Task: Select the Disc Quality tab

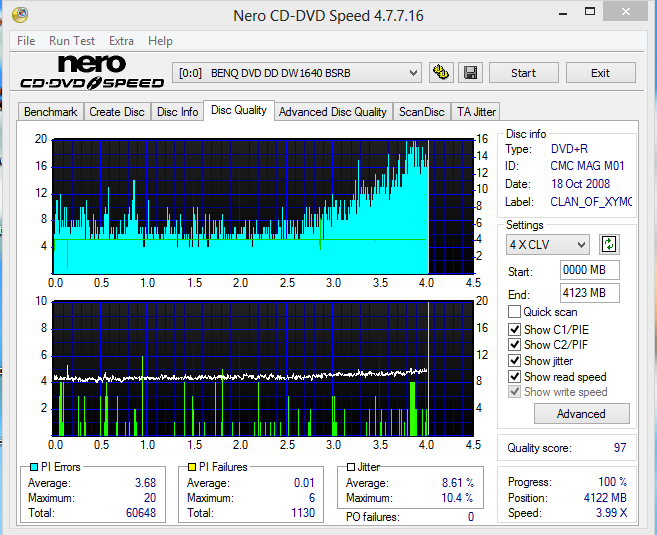Action: [x=239, y=110]
